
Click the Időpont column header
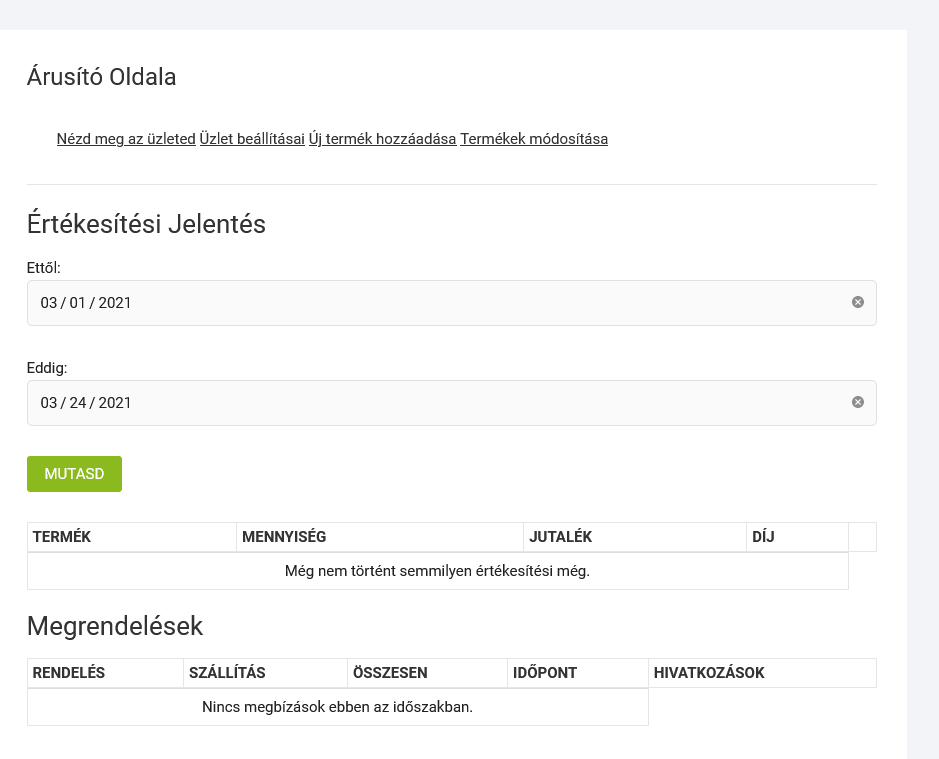tap(545, 673)
